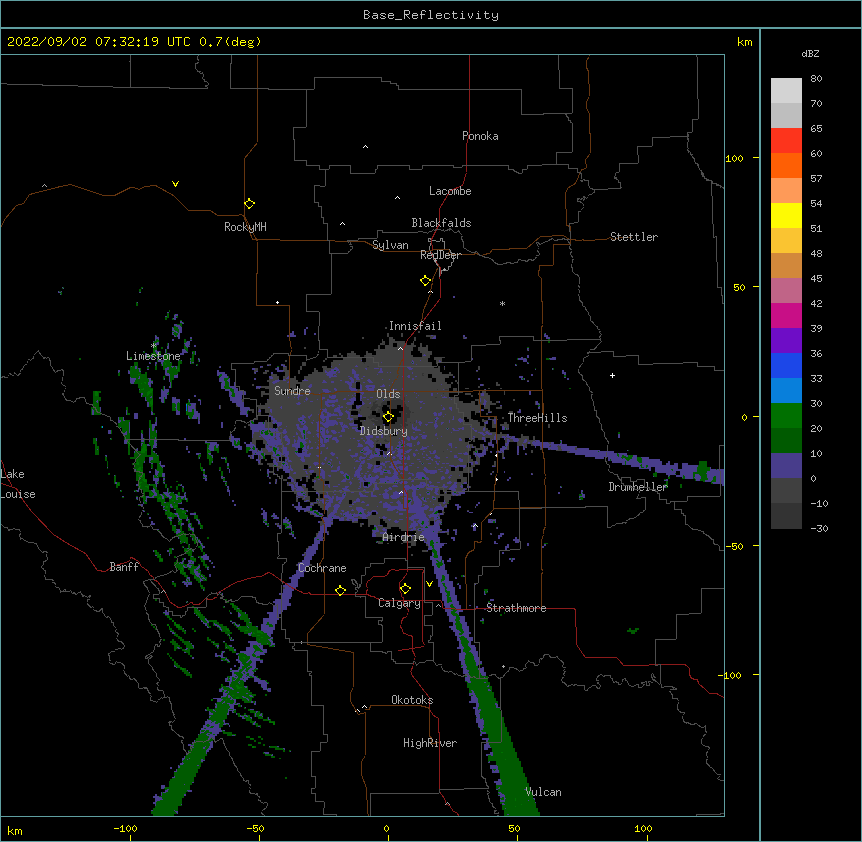Click the -50 tick on vertical km axis
Image resolution: width=862 pixels, height=842 pixels.
point(734,546)
